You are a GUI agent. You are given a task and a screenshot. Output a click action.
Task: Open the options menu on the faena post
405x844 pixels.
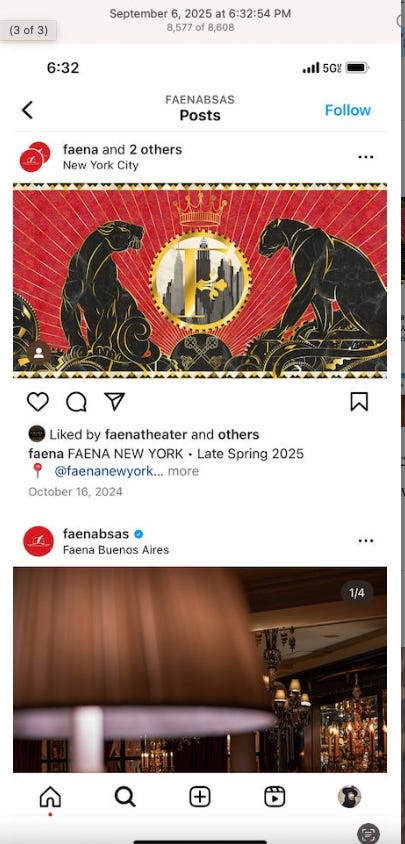[366, 157]
